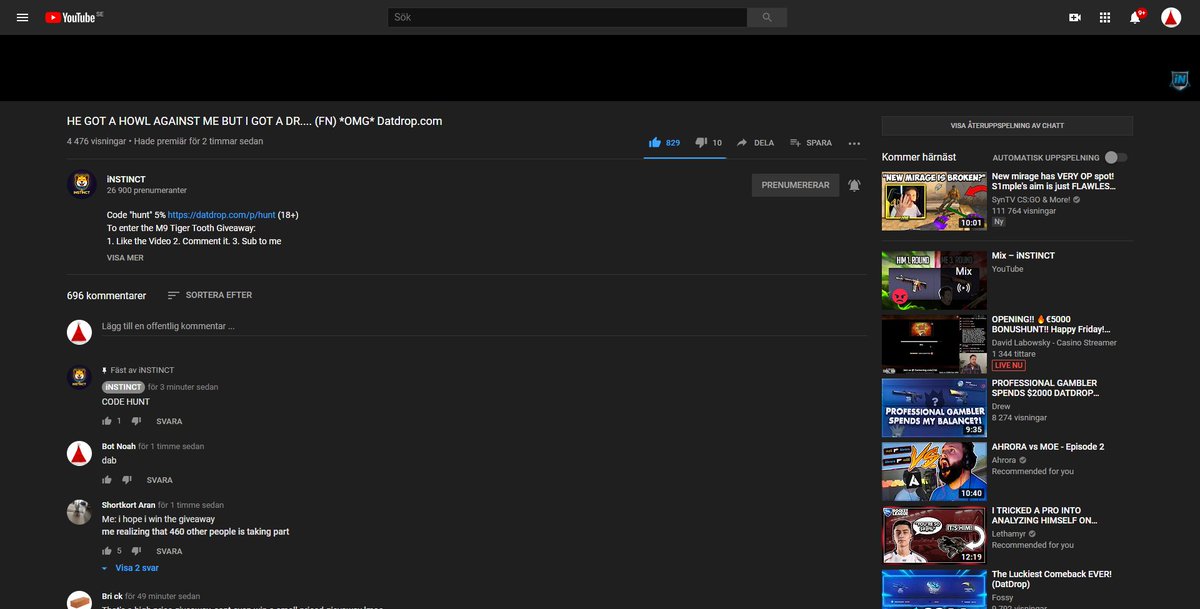
Task: Open New mirage VERY OP spot thumbnail
Action: click(934, 200)
